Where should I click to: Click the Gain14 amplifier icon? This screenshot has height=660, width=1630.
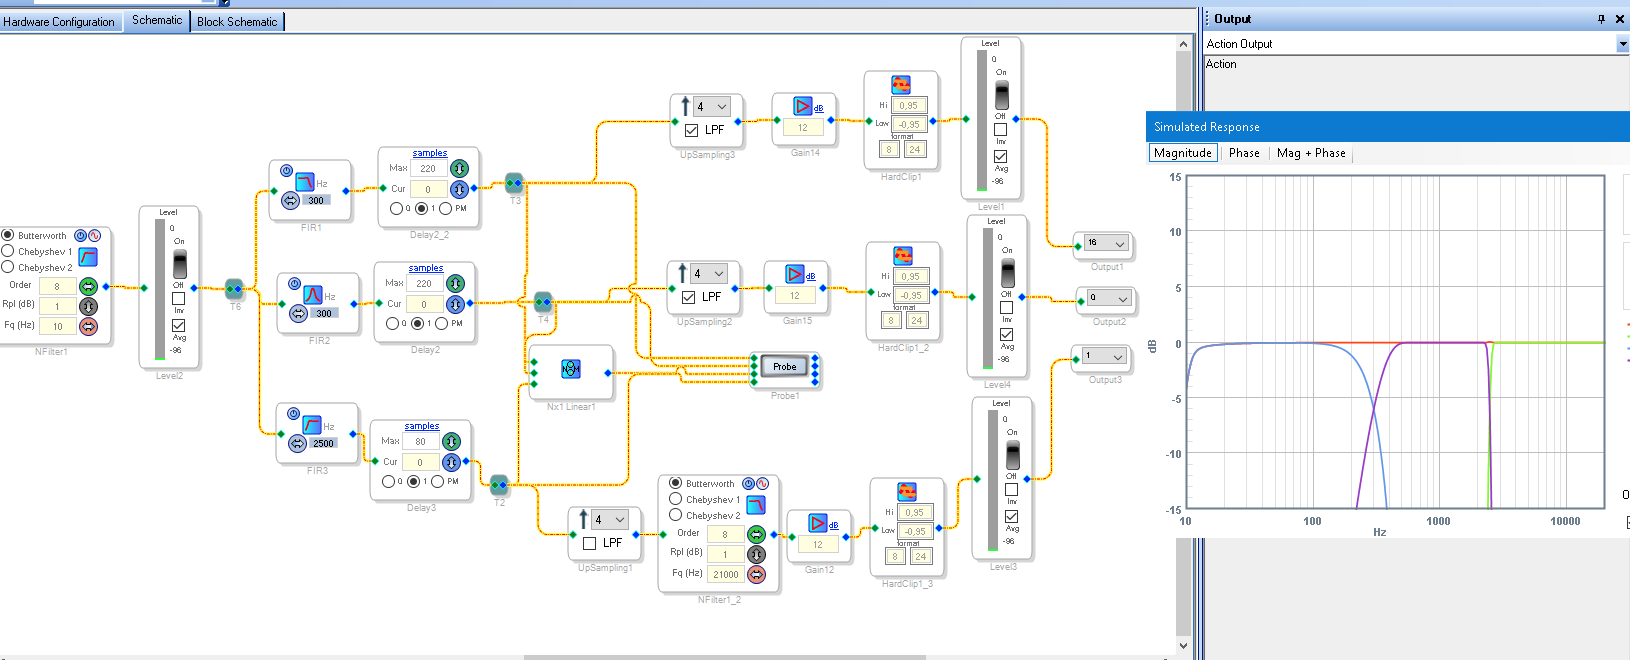[802, 106]
